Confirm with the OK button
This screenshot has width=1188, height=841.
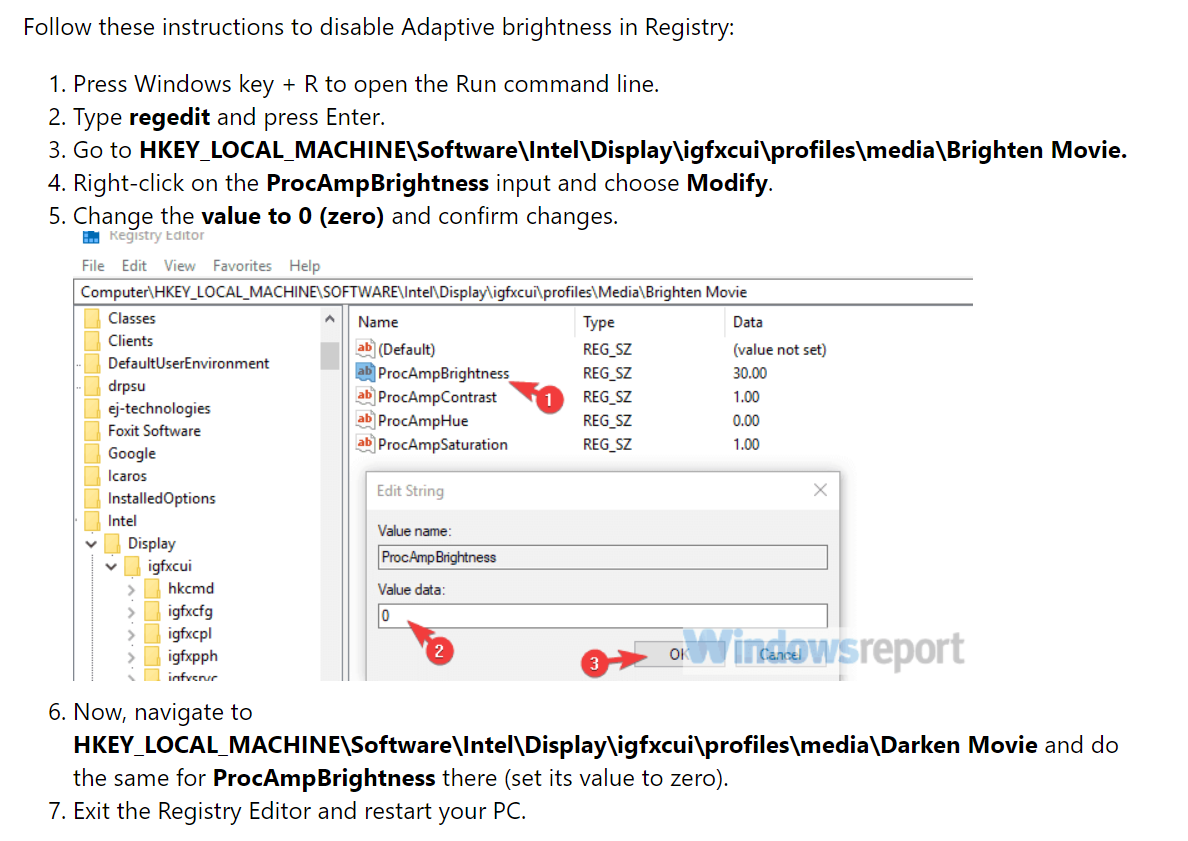tap(678, 654)
